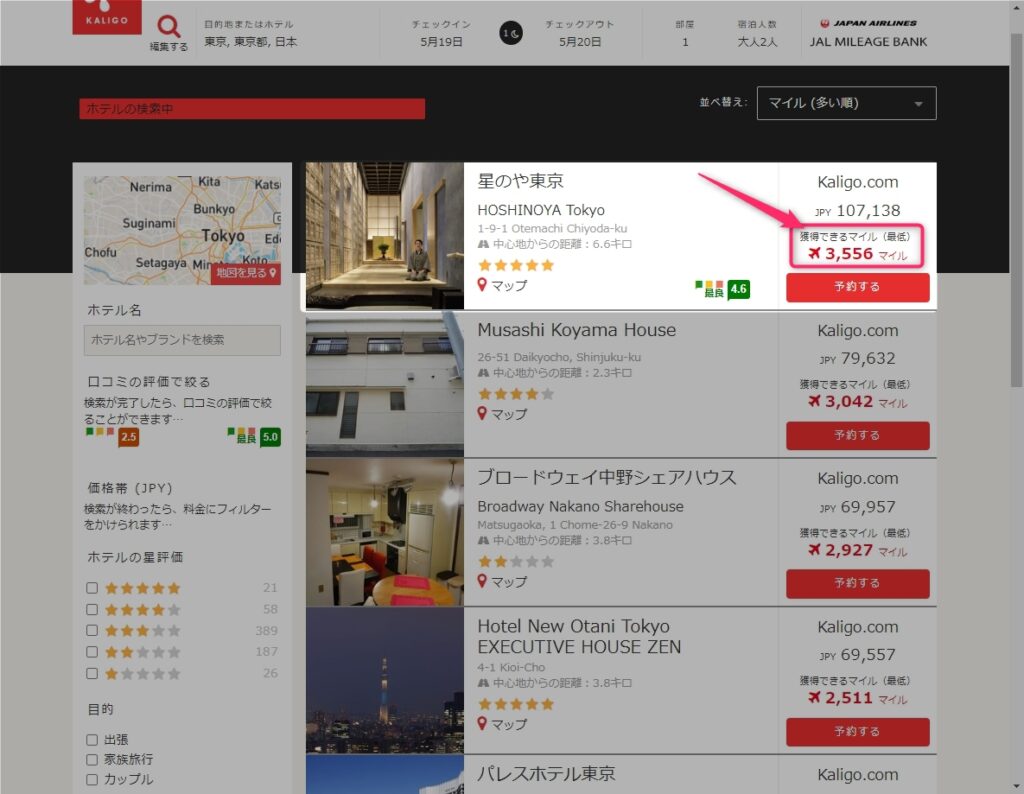This screenshot has width=1024, height=794.
Task: Change the check-out date 5月20日
Action: point(580,41)
